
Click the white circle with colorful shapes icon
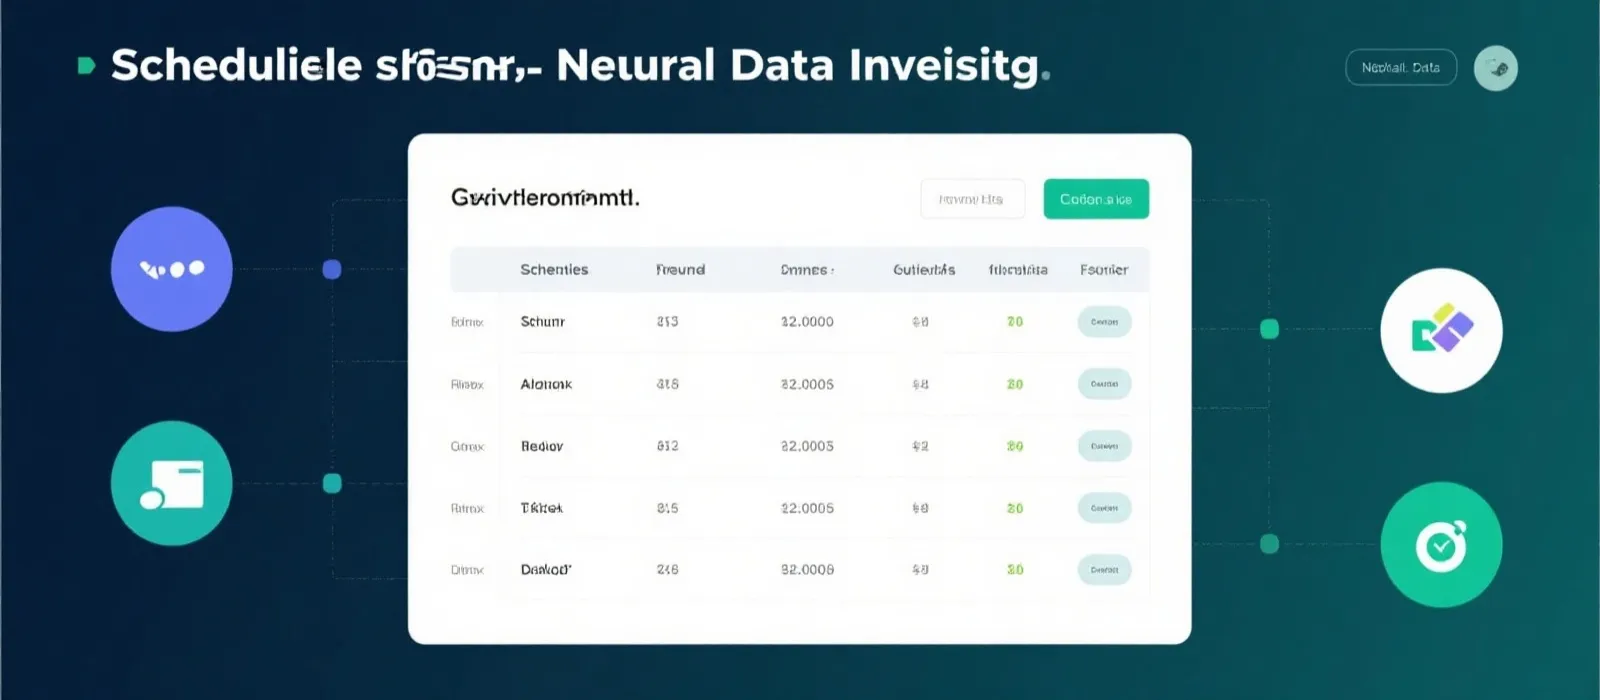coord(1441,330)
